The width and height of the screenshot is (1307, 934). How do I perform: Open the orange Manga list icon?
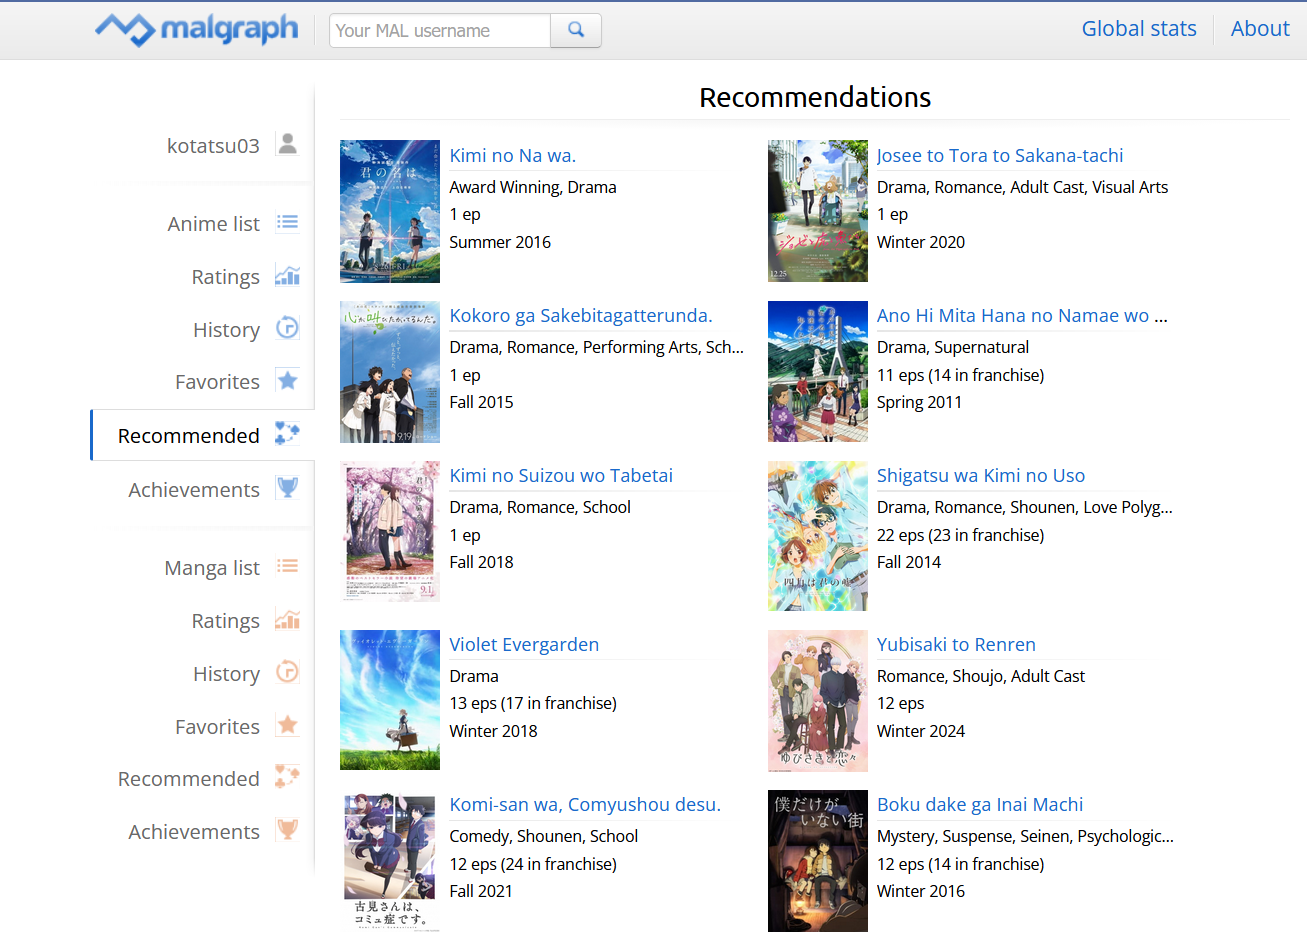[x=287, y=566]
